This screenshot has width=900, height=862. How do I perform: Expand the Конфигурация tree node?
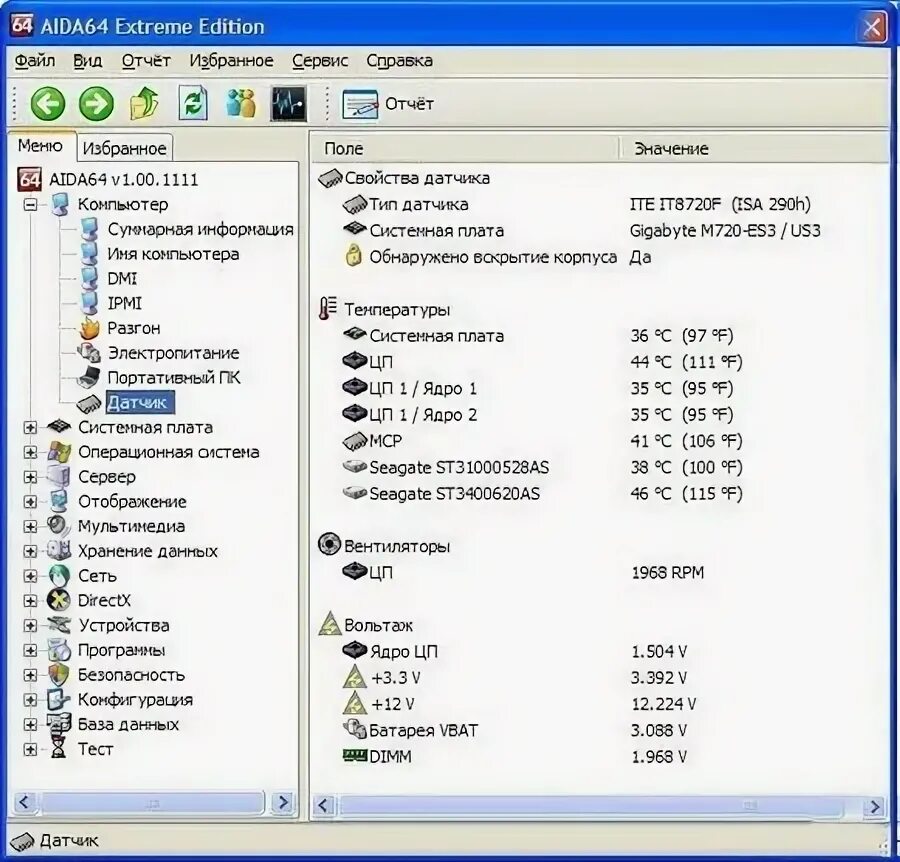[x=30, y=700]
